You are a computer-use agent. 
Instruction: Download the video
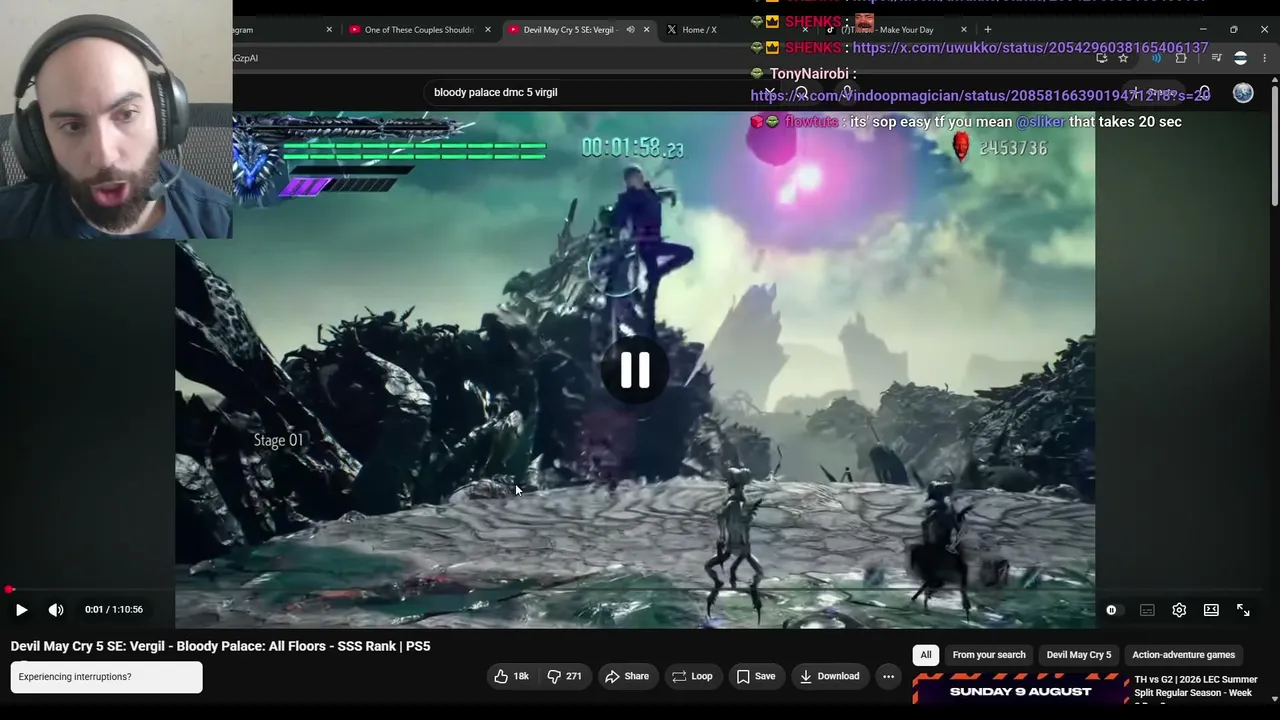[x=830, y=676]
